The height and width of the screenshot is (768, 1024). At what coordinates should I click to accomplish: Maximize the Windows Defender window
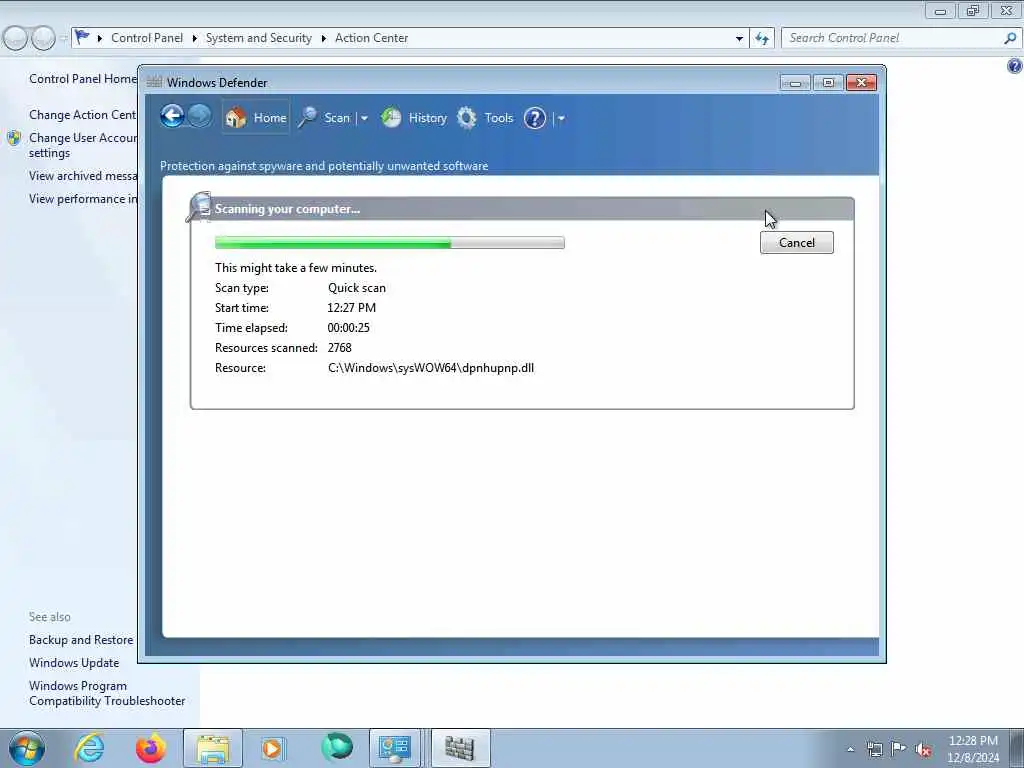pos(828,82)
